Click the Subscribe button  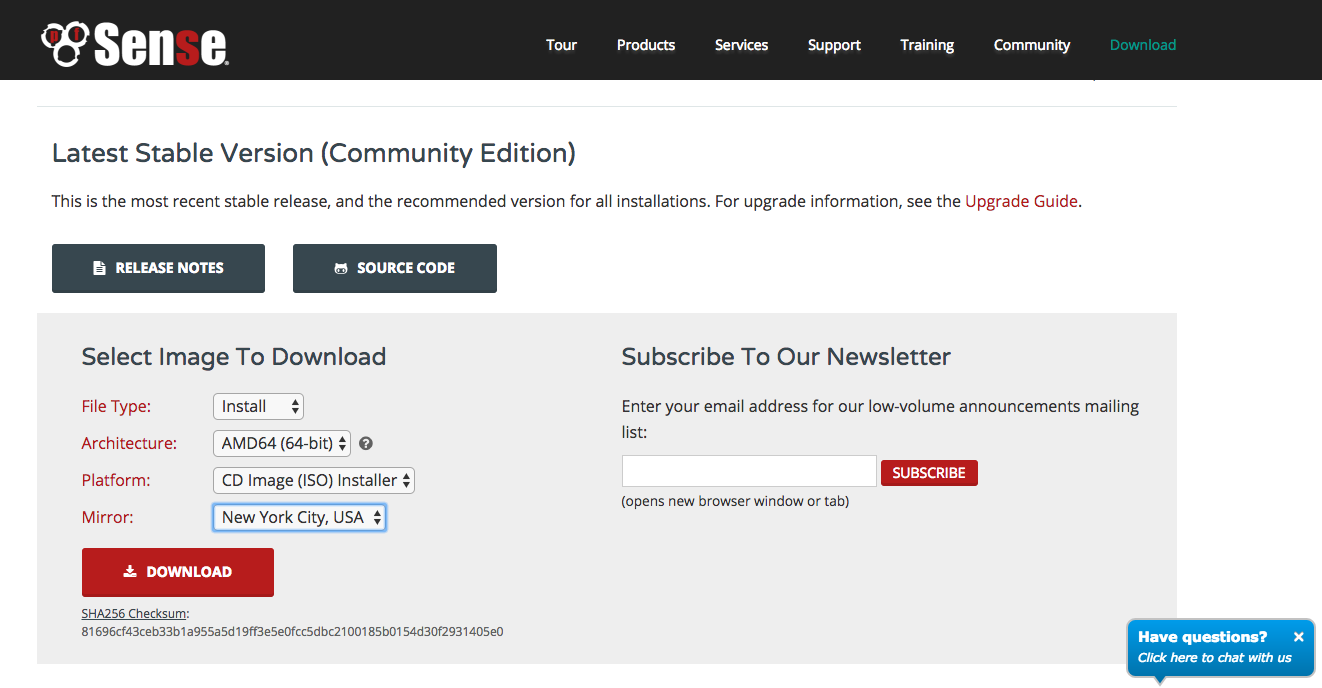pyautogui.click(x=928, y=473)
